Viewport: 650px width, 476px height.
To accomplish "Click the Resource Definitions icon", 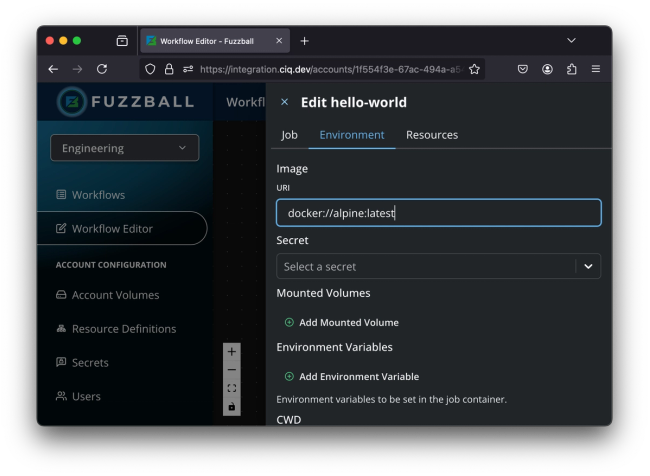I will tap(61, 329).
